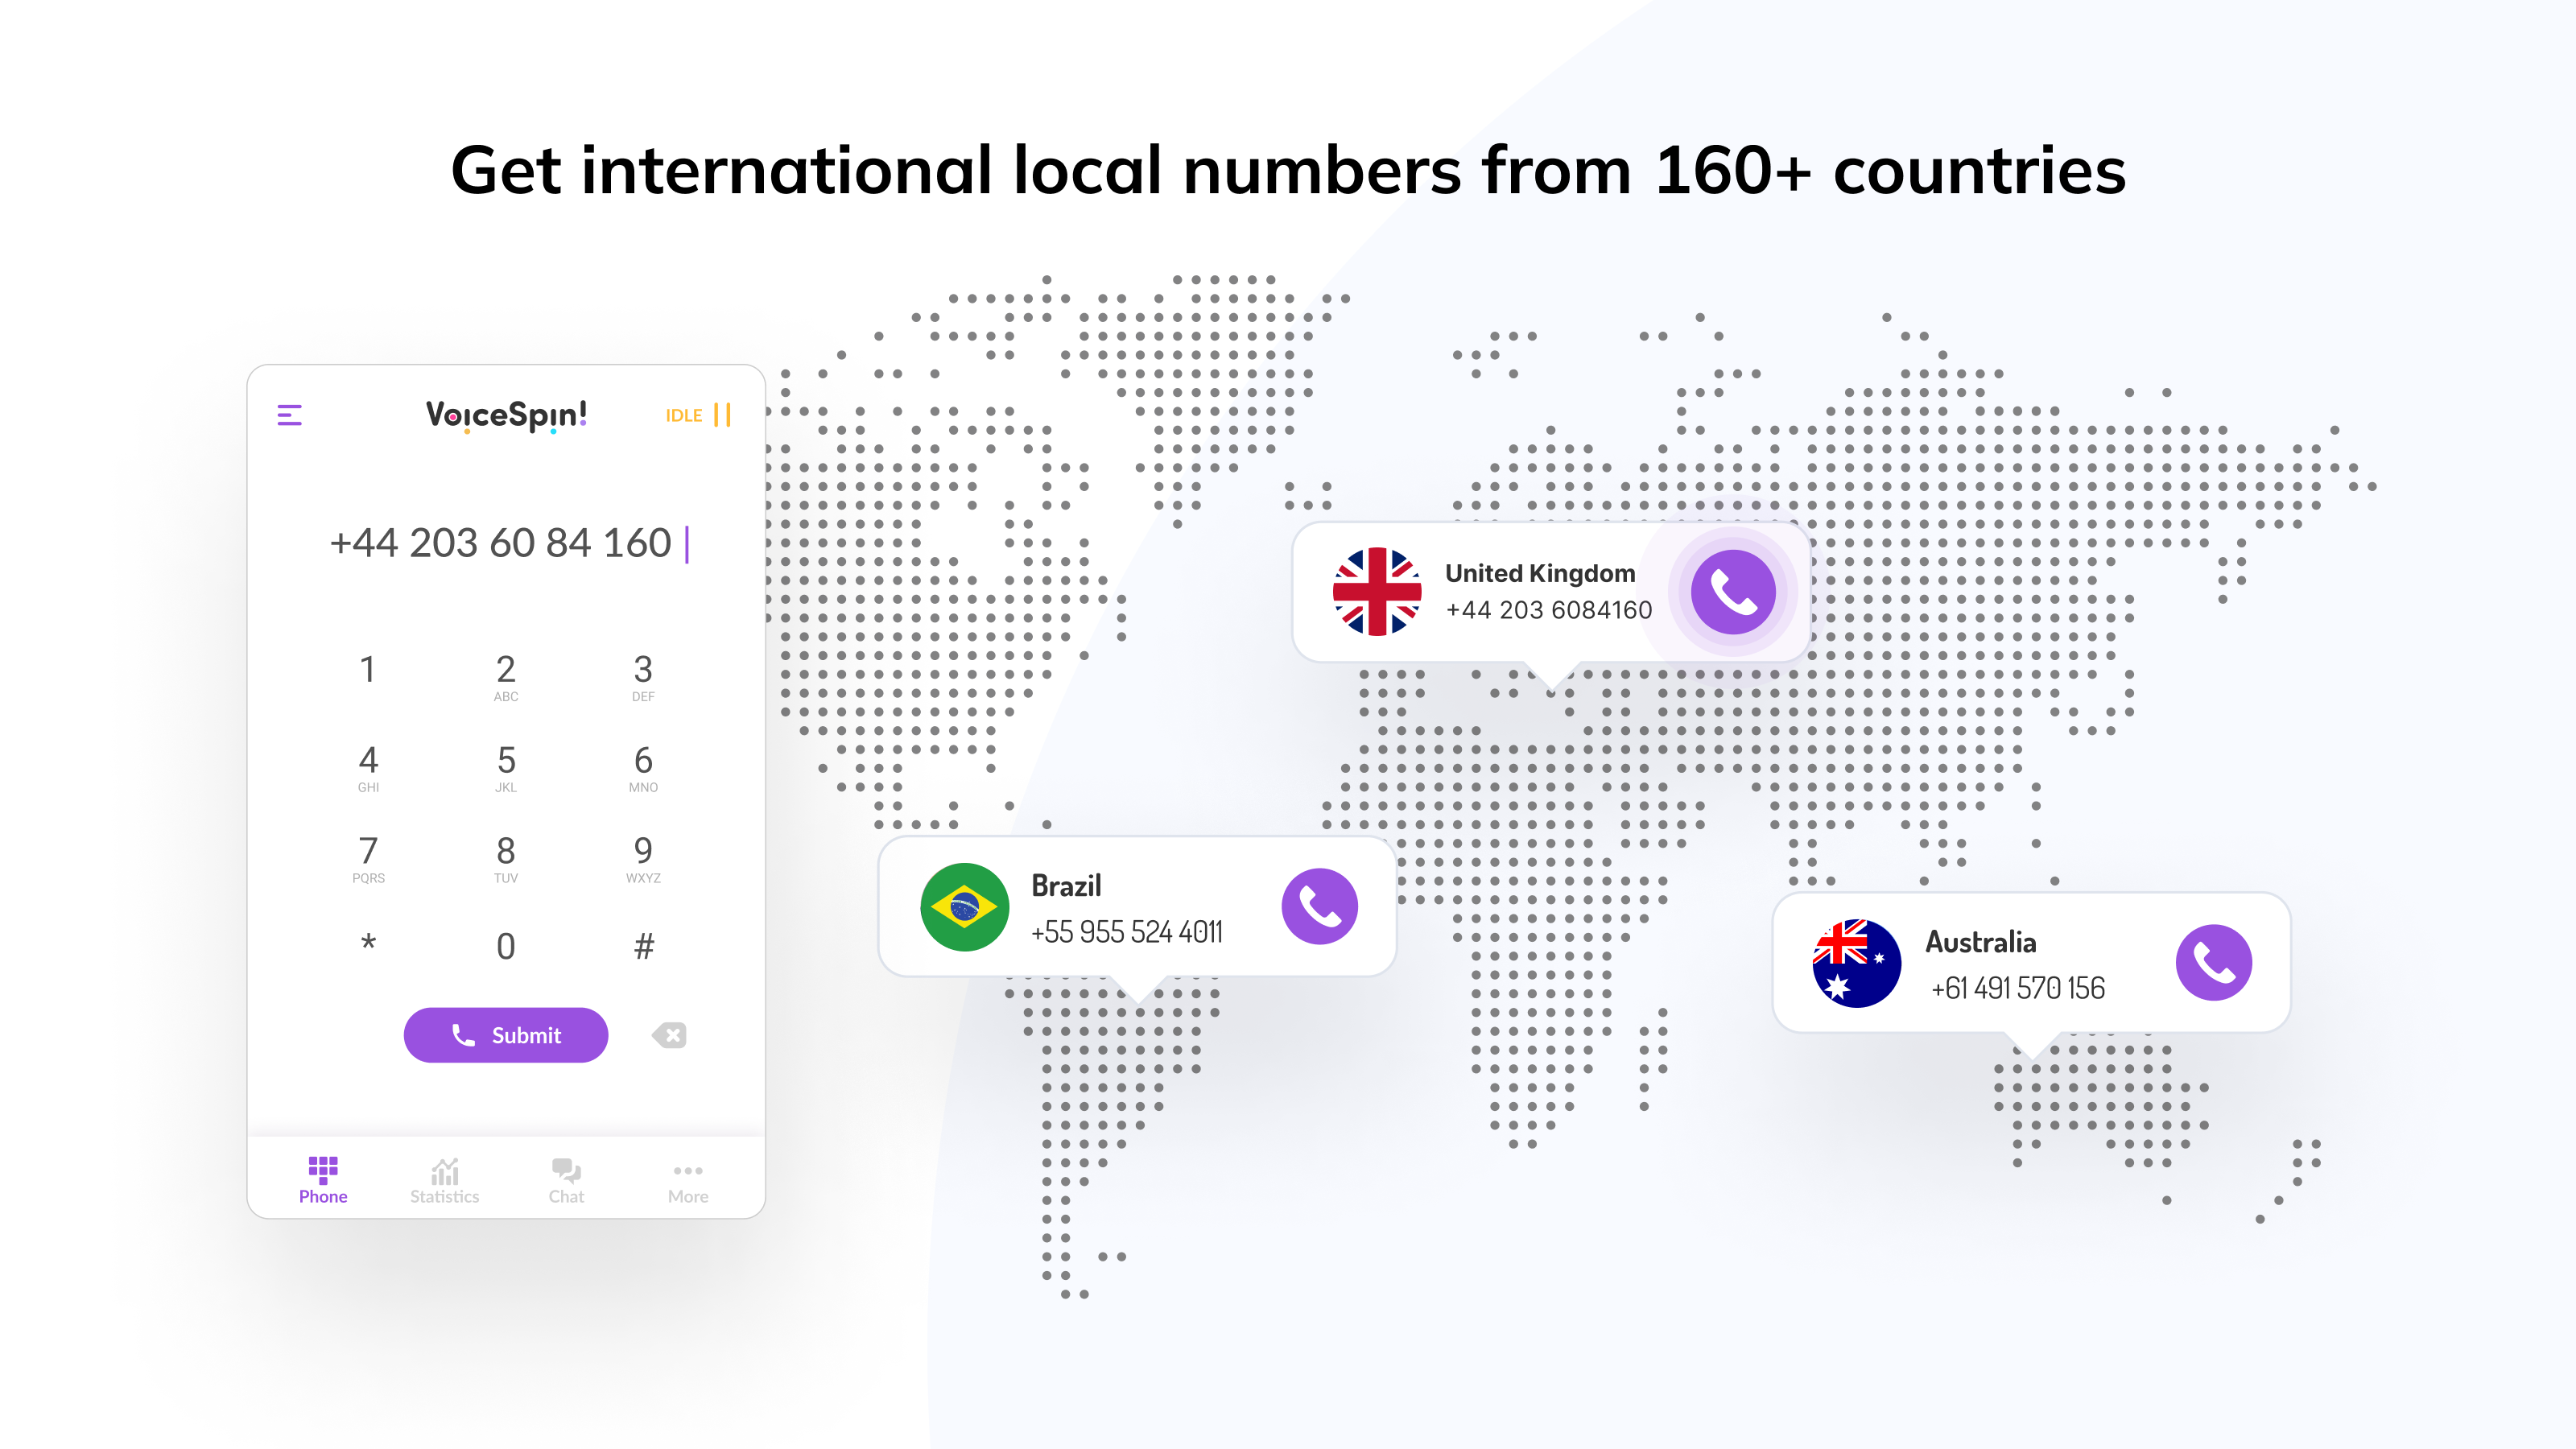Open the hamburger menu
Screen dimensions: 2576x1449
click(289, 414)
